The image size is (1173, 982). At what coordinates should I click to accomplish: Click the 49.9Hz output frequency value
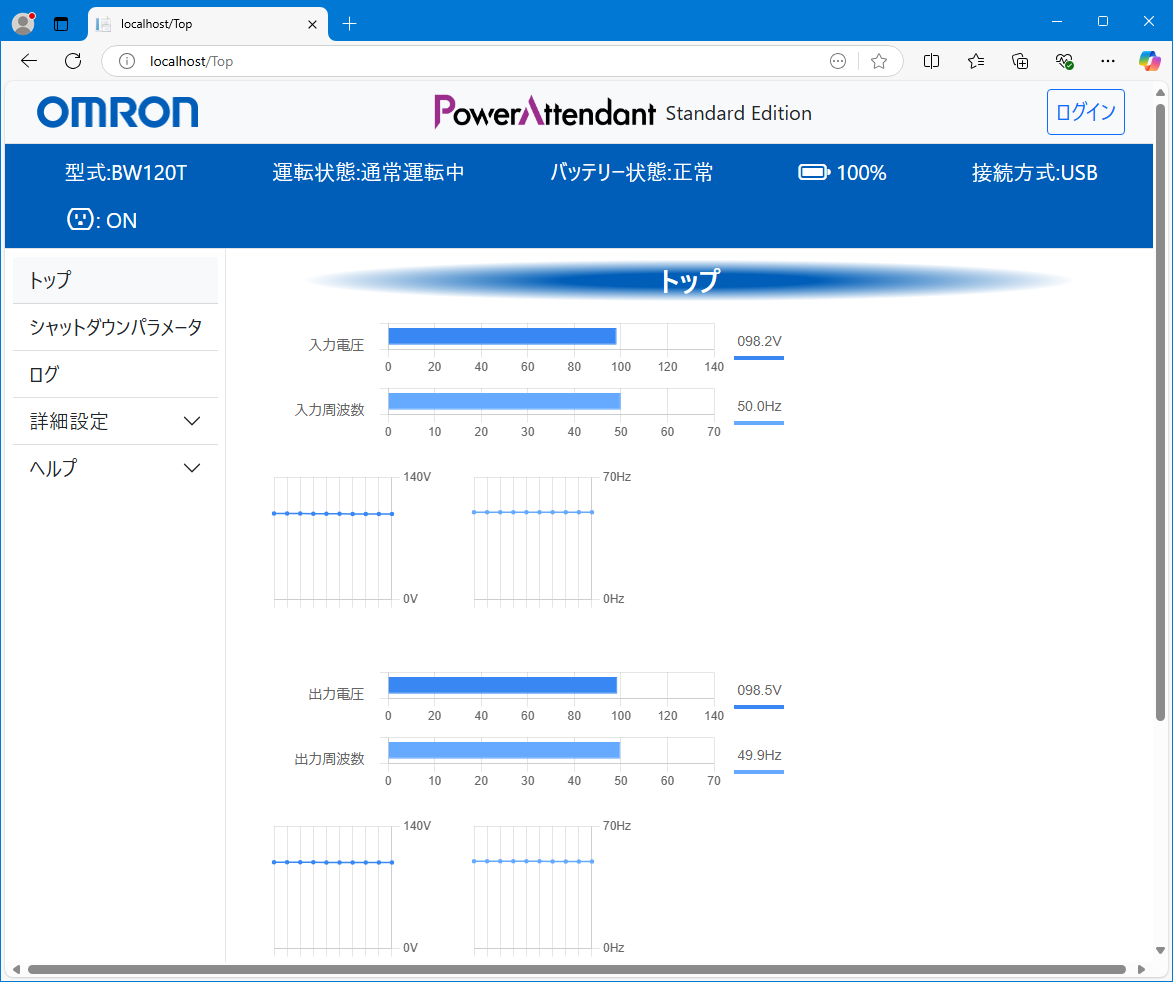pos(759,755)
